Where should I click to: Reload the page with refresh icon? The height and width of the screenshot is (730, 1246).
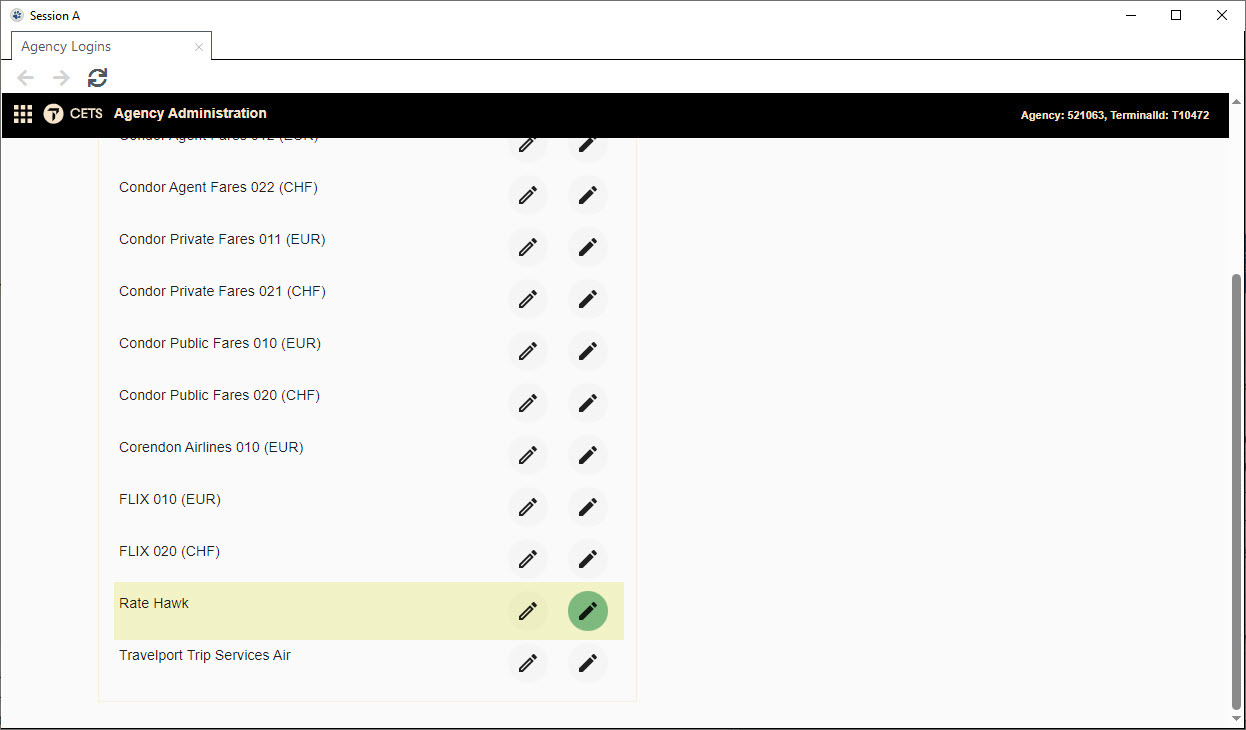tap(97, 78)
